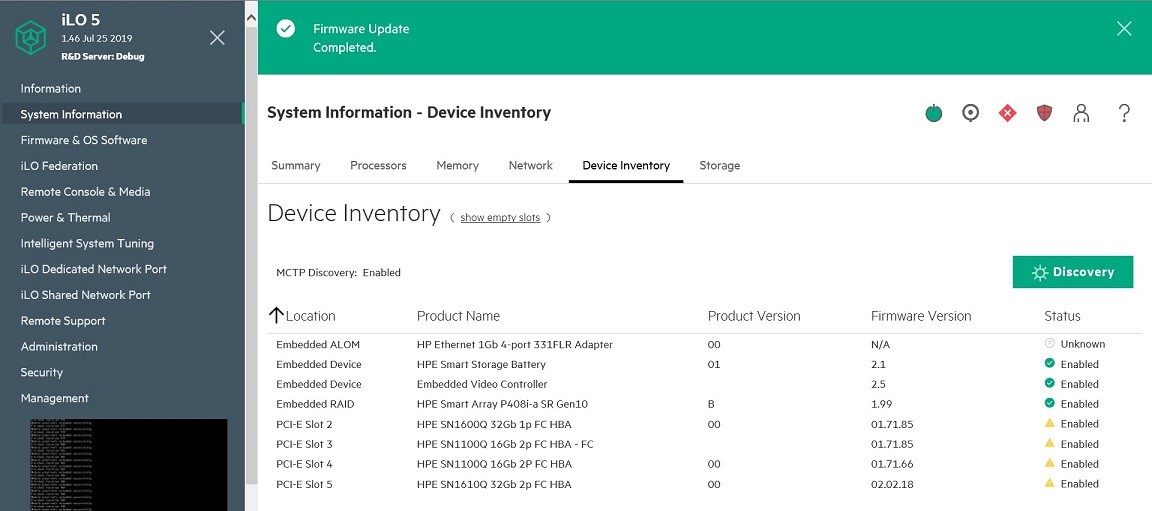Open the Memory tab
This screenshot has width=1152, height=511.
[457, 165]
